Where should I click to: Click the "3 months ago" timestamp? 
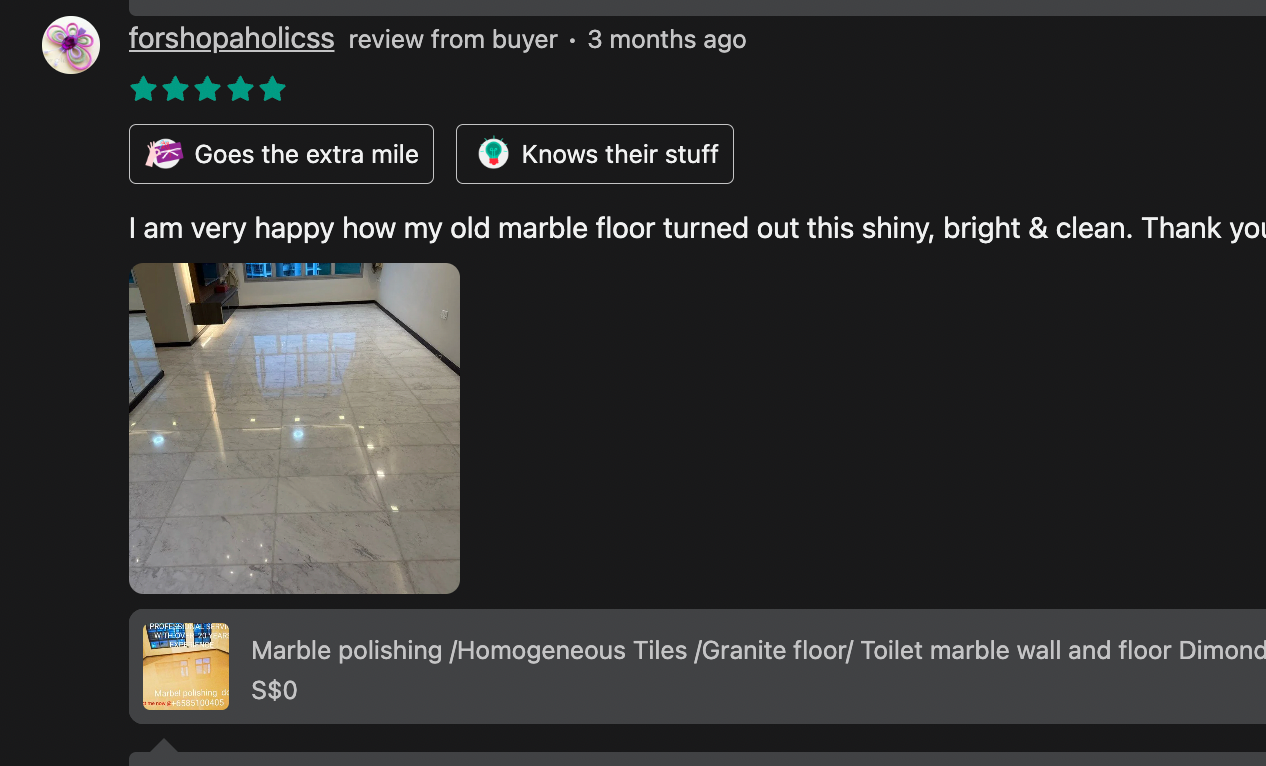(666, 39)
